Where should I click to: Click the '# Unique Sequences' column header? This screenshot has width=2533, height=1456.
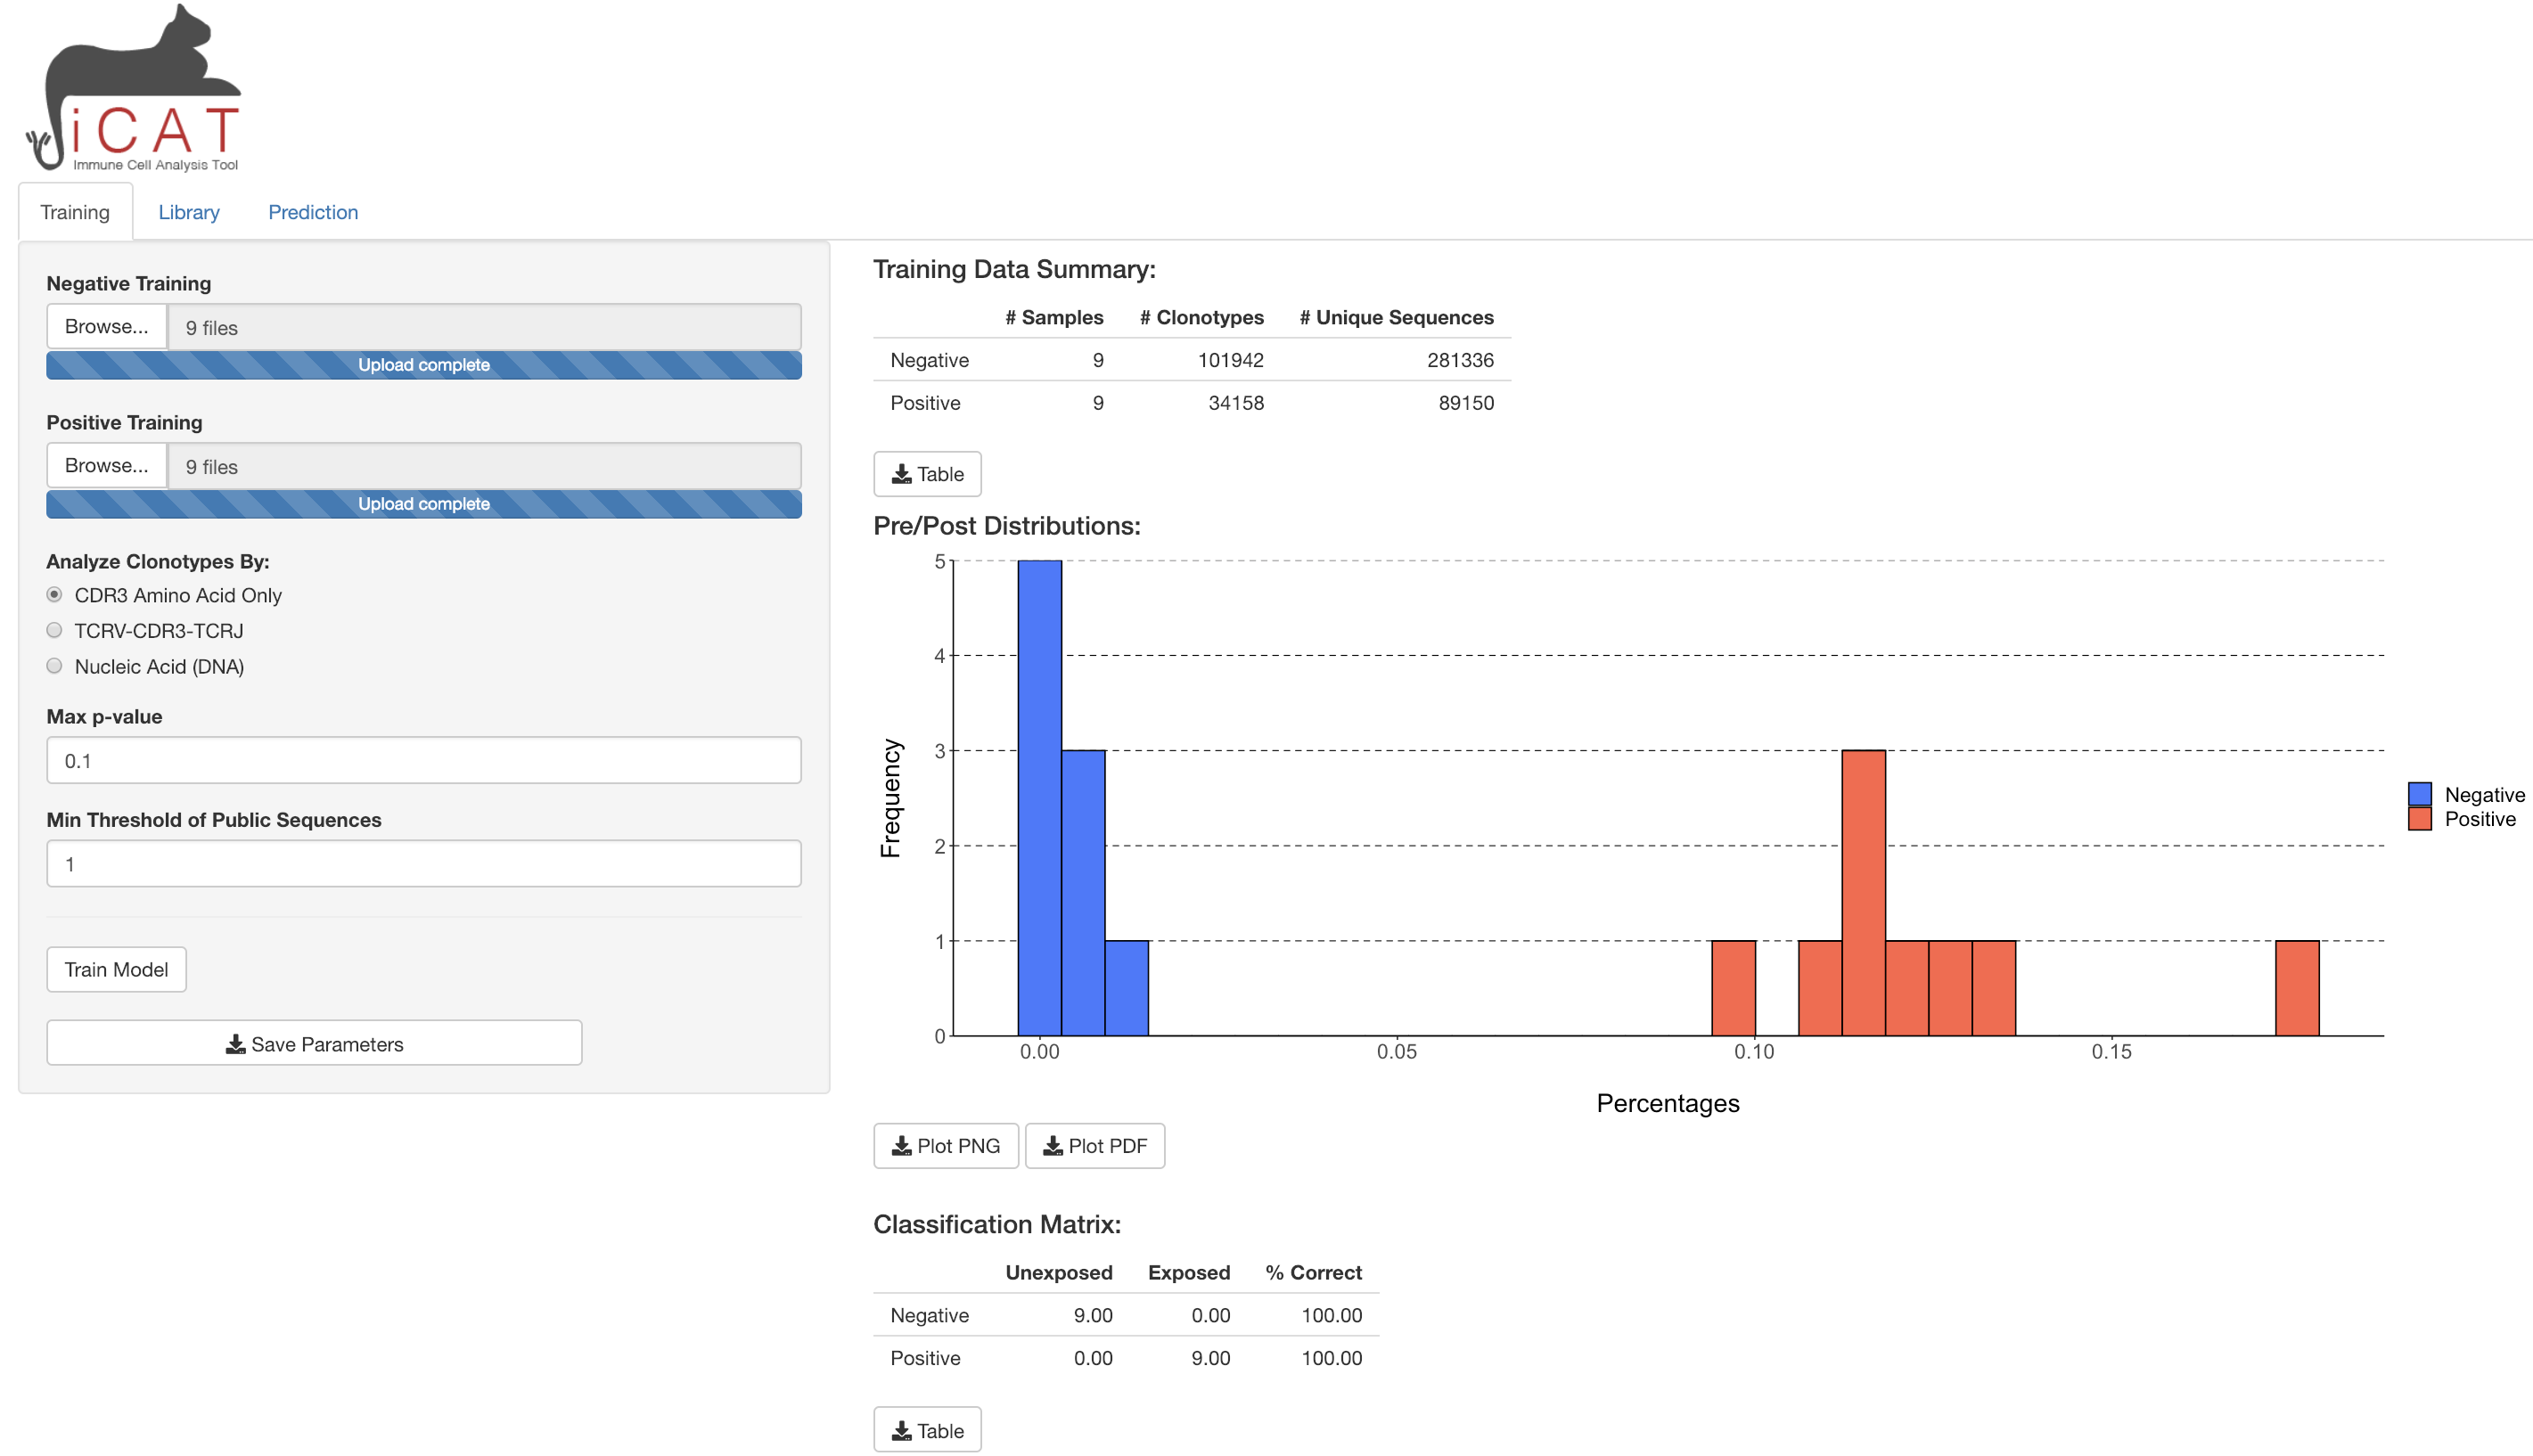tap(1396, 317)
